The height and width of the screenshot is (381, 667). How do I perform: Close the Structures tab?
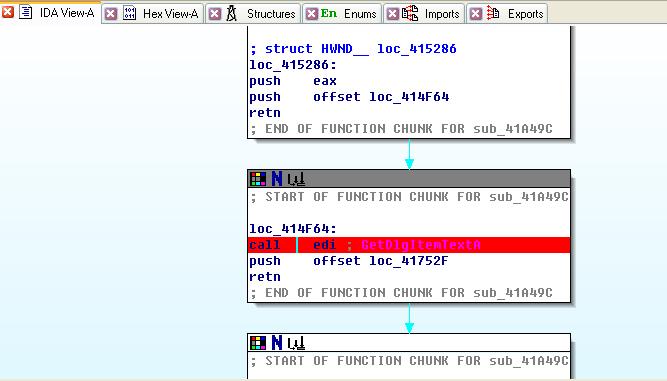click(x=215, y=14)
